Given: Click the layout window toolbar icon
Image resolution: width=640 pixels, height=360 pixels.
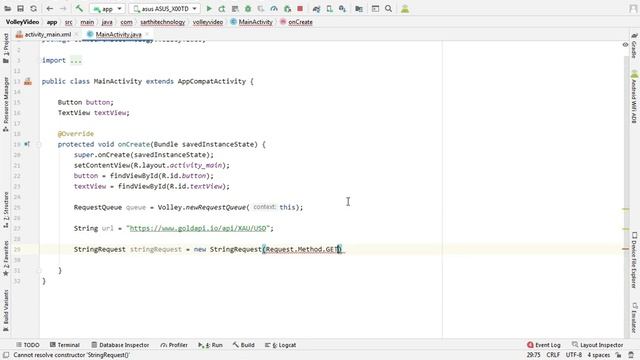Looking at the screenshot, I should tap(375, 9).
